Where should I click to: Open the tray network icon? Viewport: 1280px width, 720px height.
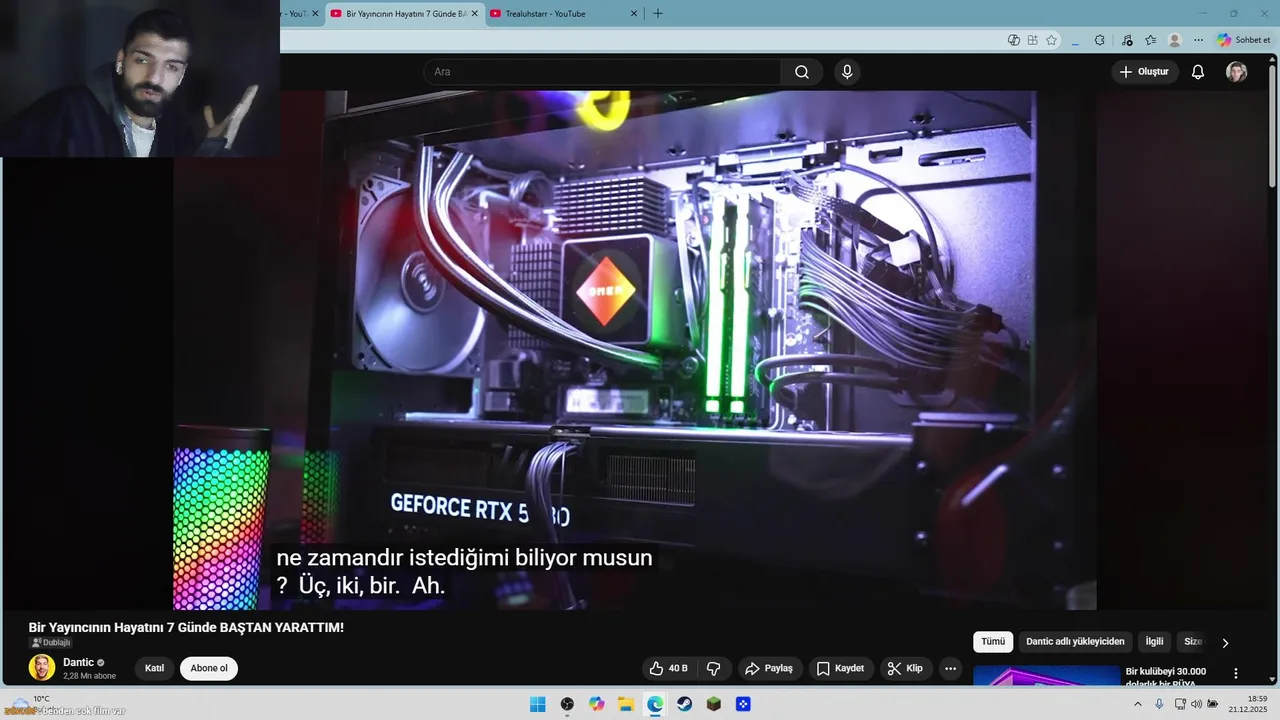click(x=1180, y=704)
